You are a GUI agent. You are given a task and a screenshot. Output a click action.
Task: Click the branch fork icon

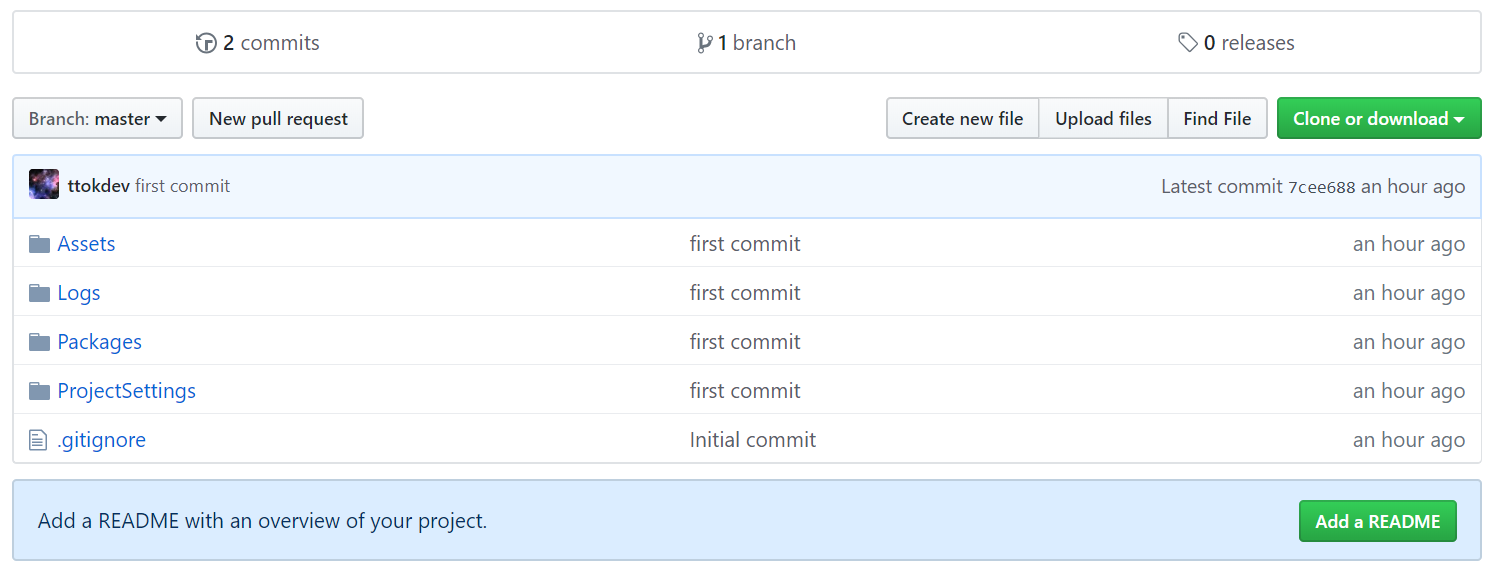click(x=705, y=43)
